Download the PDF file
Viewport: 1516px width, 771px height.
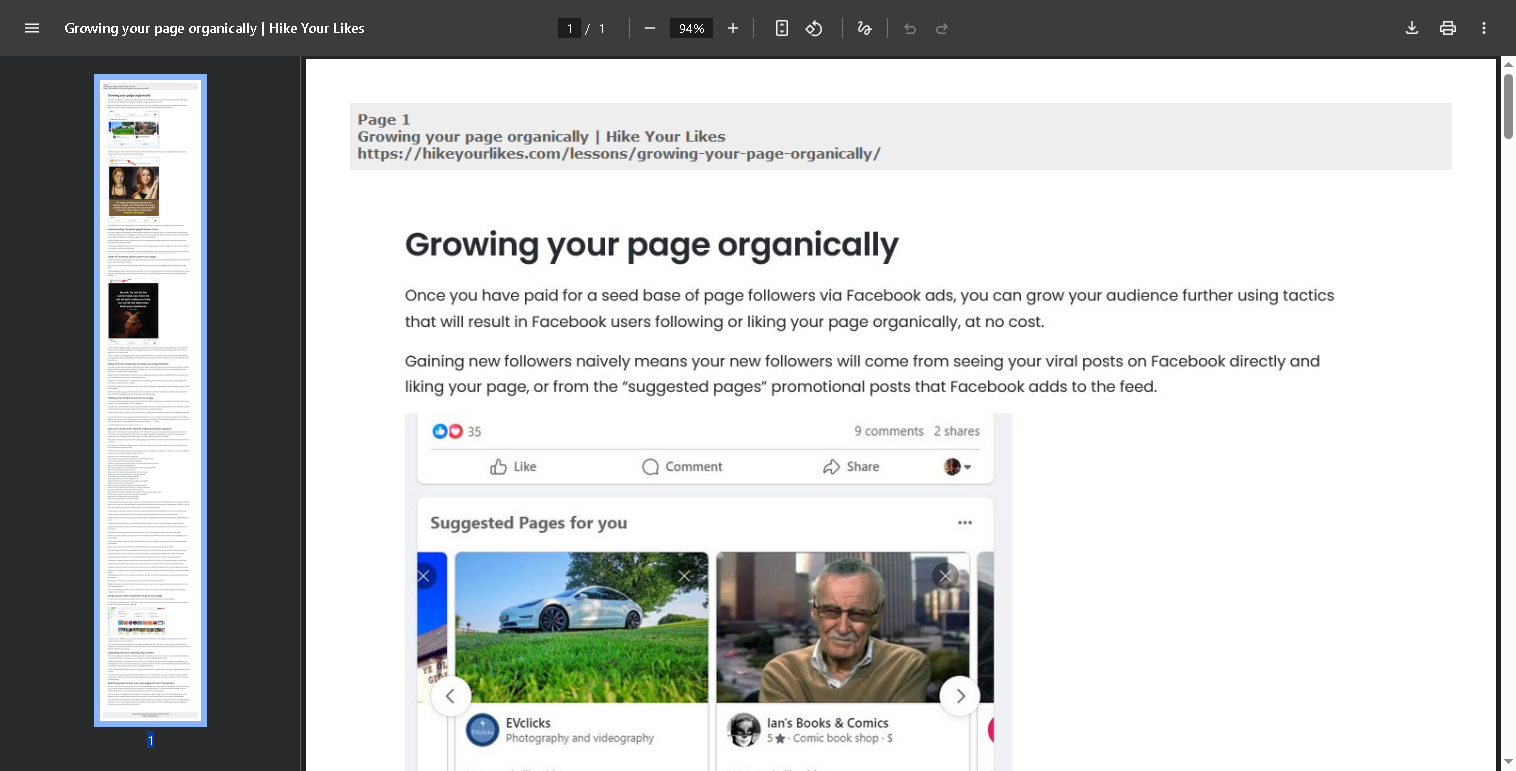[1412, 28]
